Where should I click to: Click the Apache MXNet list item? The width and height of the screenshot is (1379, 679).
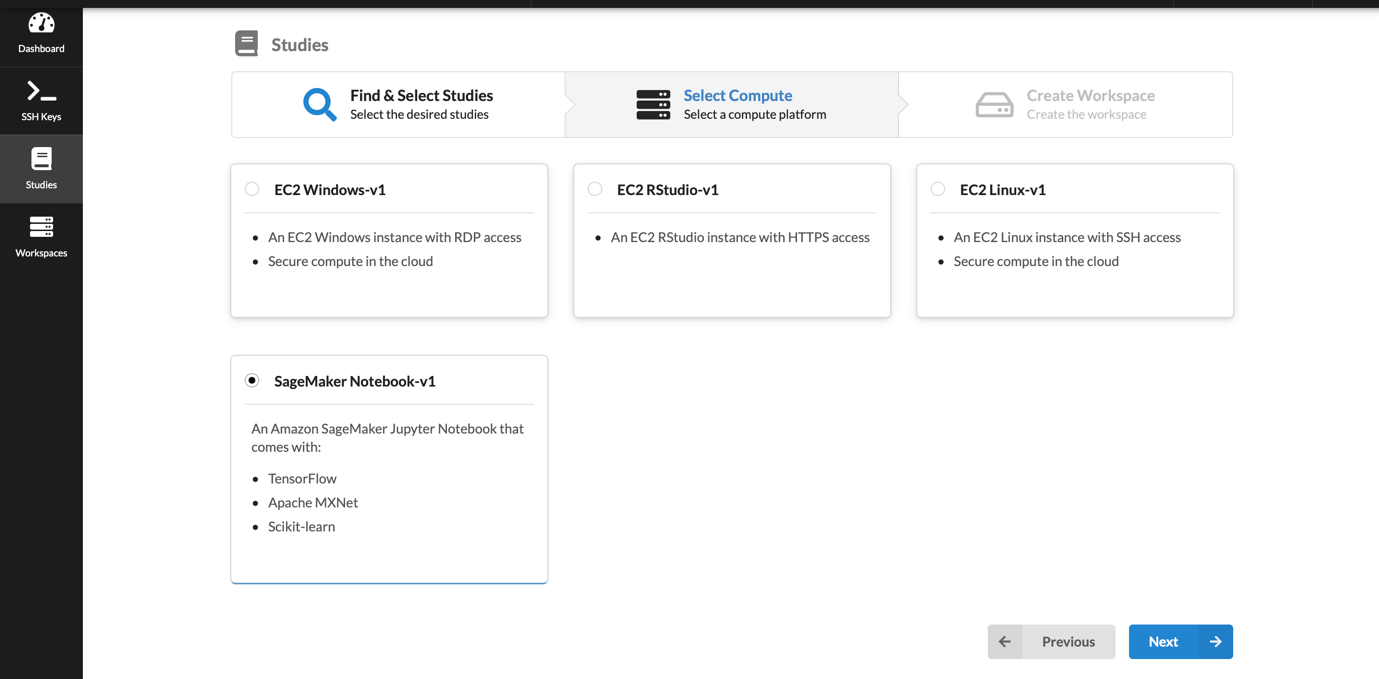click(x=313, y=502)
